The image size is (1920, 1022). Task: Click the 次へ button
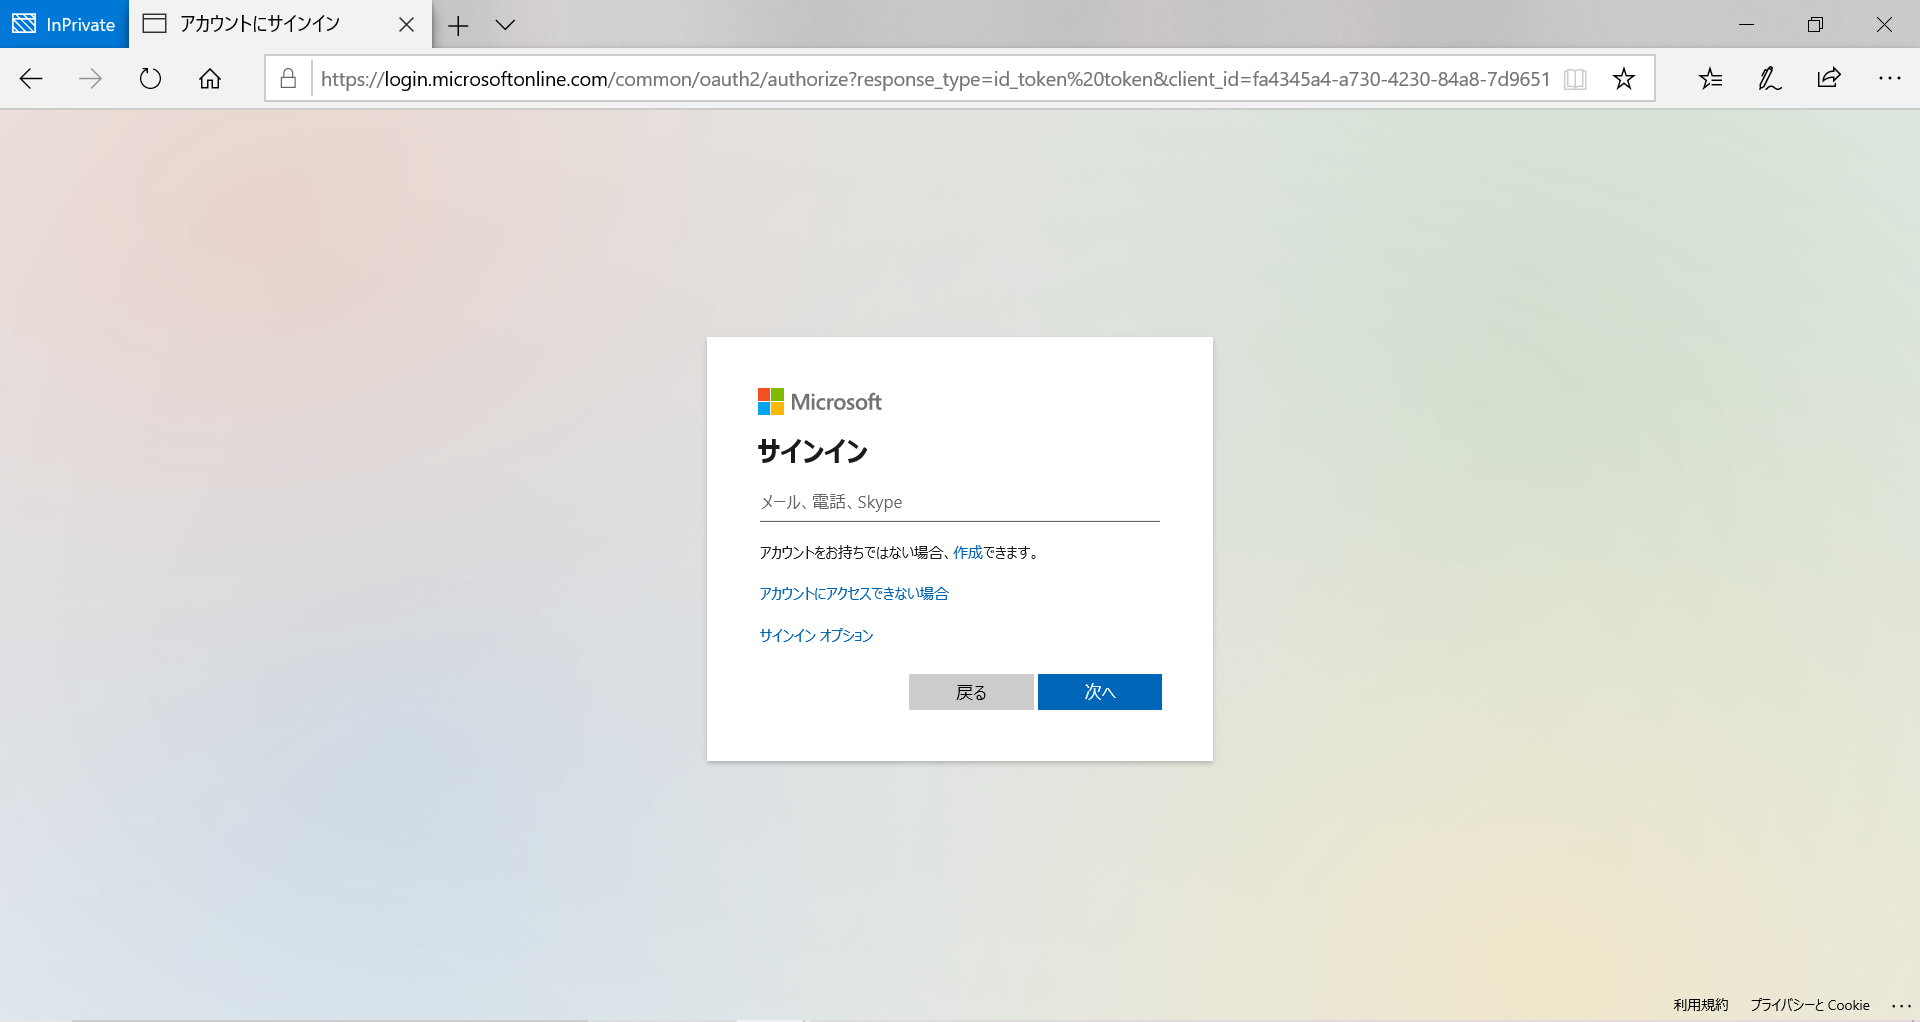(x=1100, y=692)
